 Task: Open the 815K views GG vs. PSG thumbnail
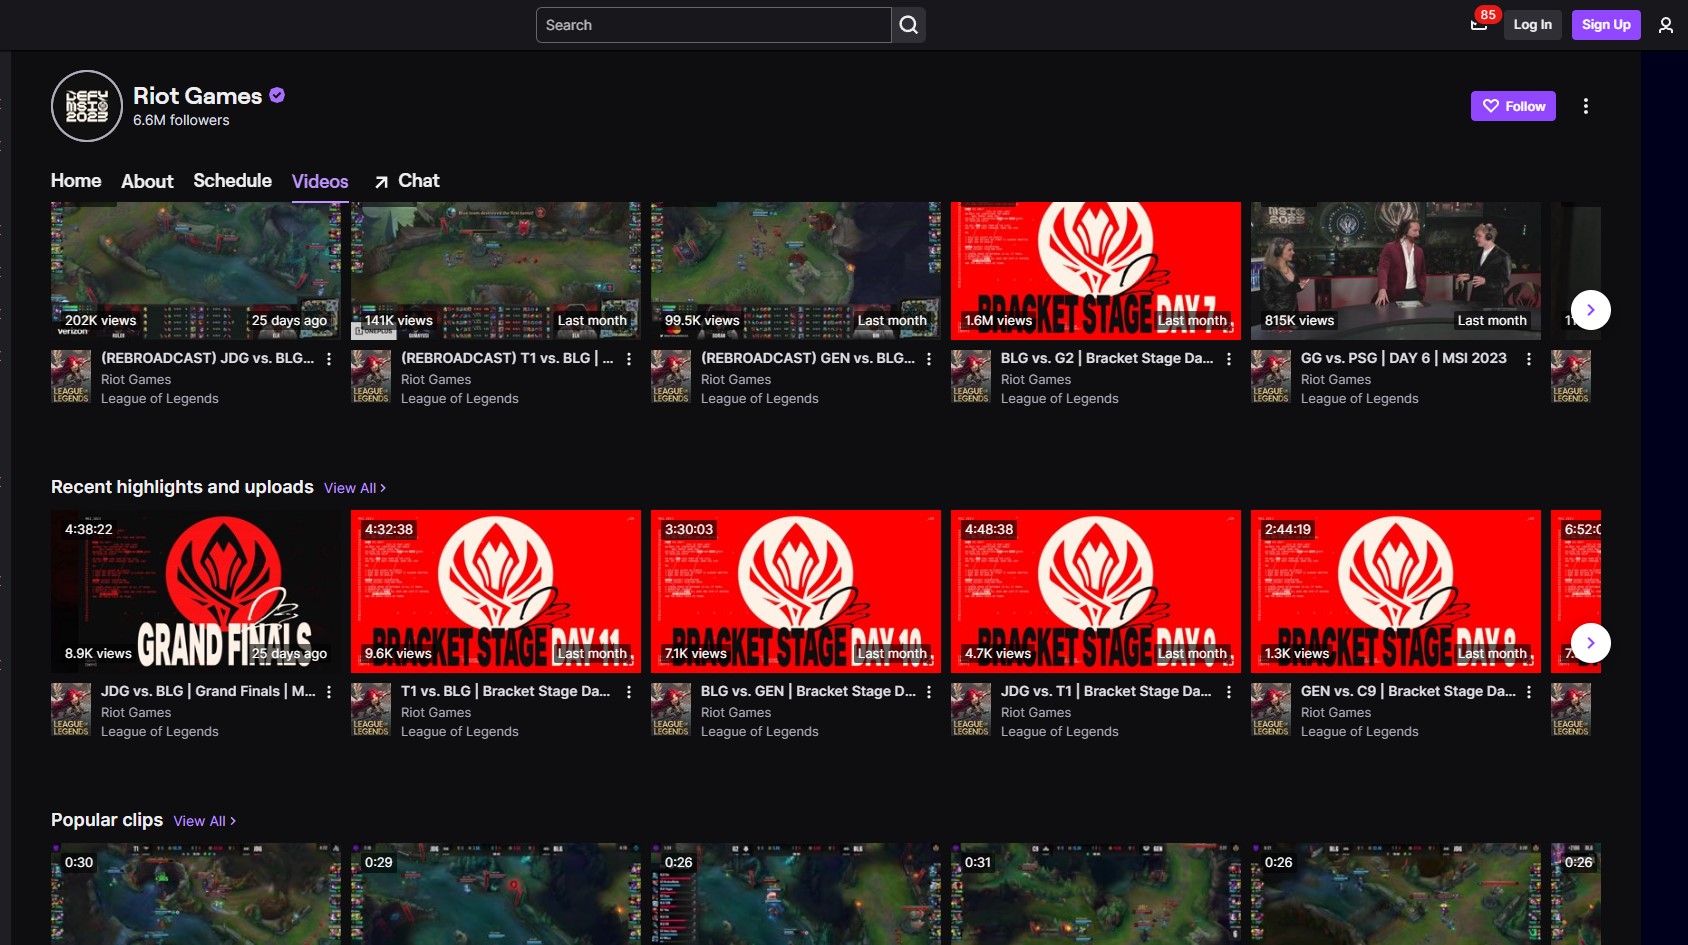pyautogui.click(x=1396, y=271)
